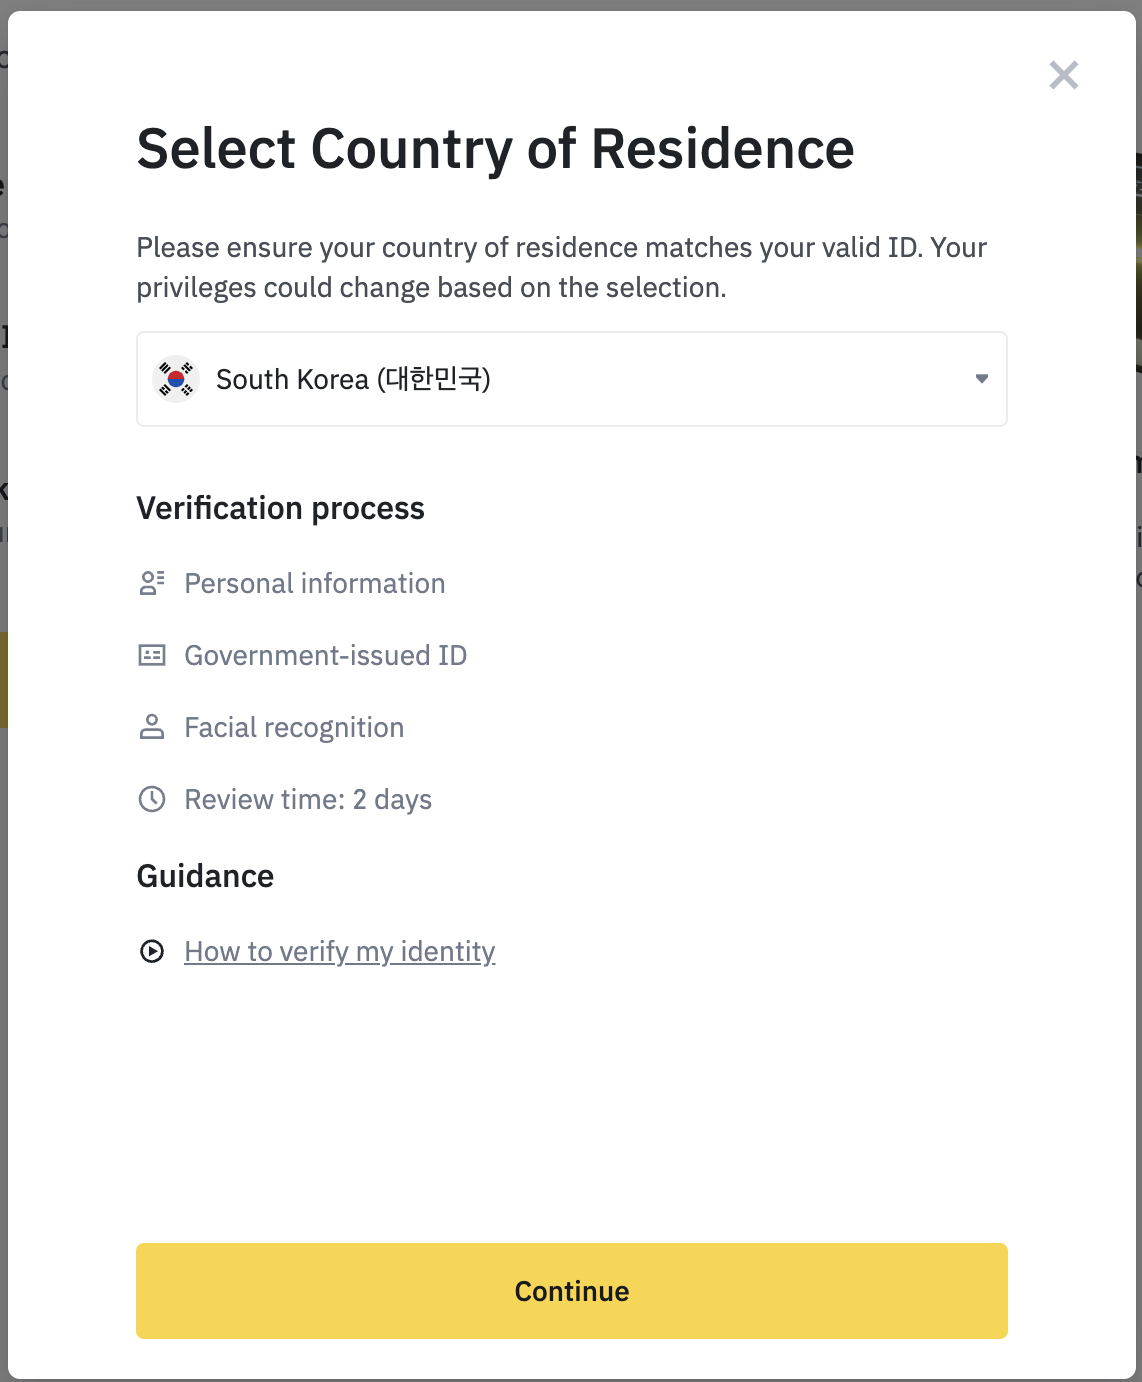Click the valid ID notice paragraph
This screenshot has width=1142, height=1382.
[x=562, y=267]
